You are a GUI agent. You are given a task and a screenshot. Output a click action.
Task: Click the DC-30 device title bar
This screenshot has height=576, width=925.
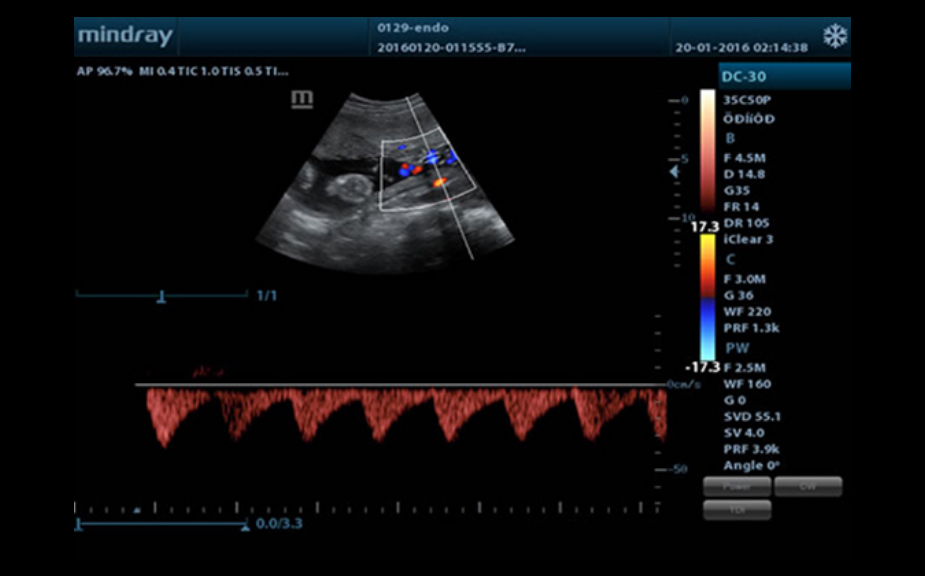click(x=784, y=77)
